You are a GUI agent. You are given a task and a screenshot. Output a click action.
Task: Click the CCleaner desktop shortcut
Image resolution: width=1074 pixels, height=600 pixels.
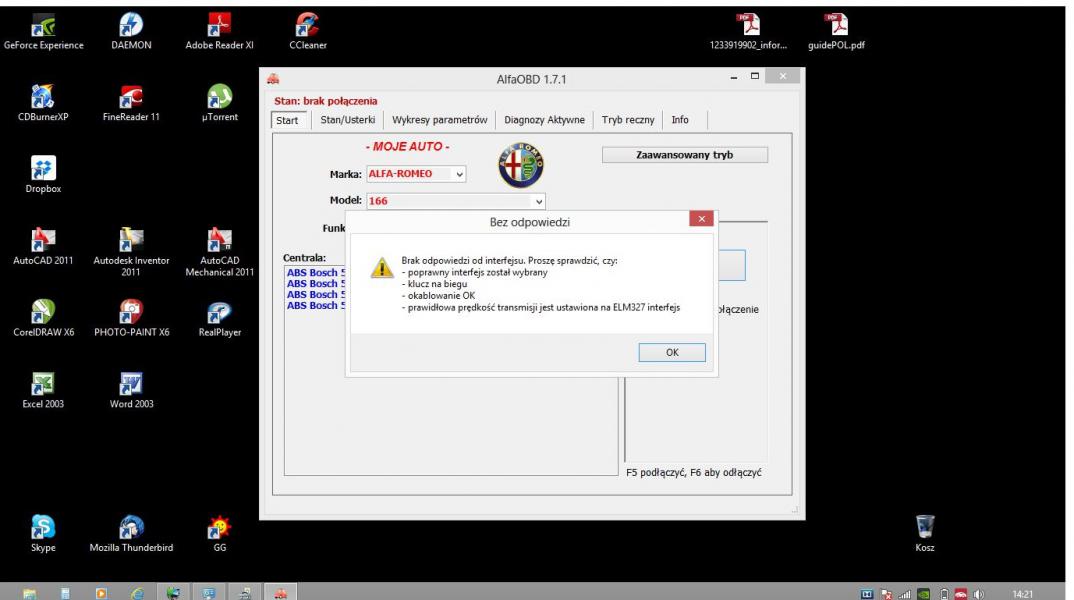308,32
